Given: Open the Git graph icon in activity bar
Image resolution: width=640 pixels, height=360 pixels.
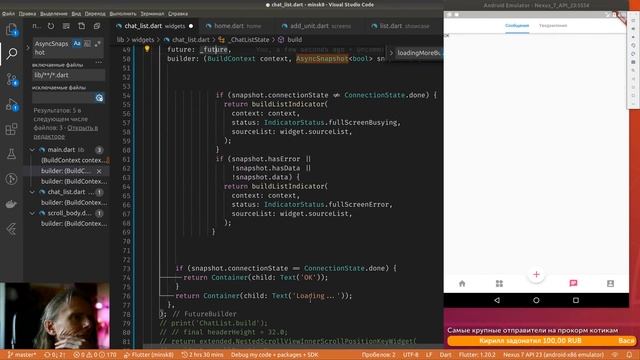Looking at the screenshot, I should (11, 179).
